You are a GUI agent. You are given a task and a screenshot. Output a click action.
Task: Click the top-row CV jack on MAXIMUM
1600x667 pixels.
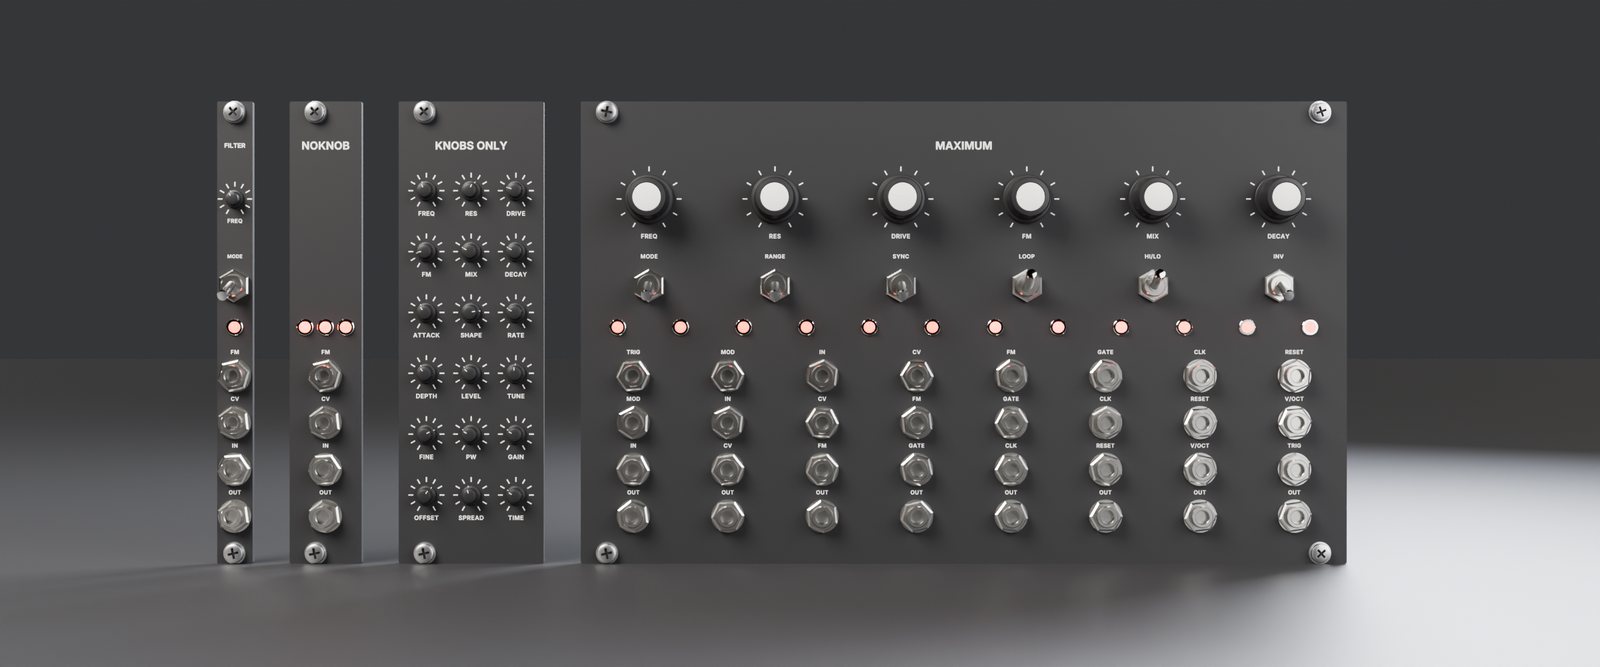(916, 376)
